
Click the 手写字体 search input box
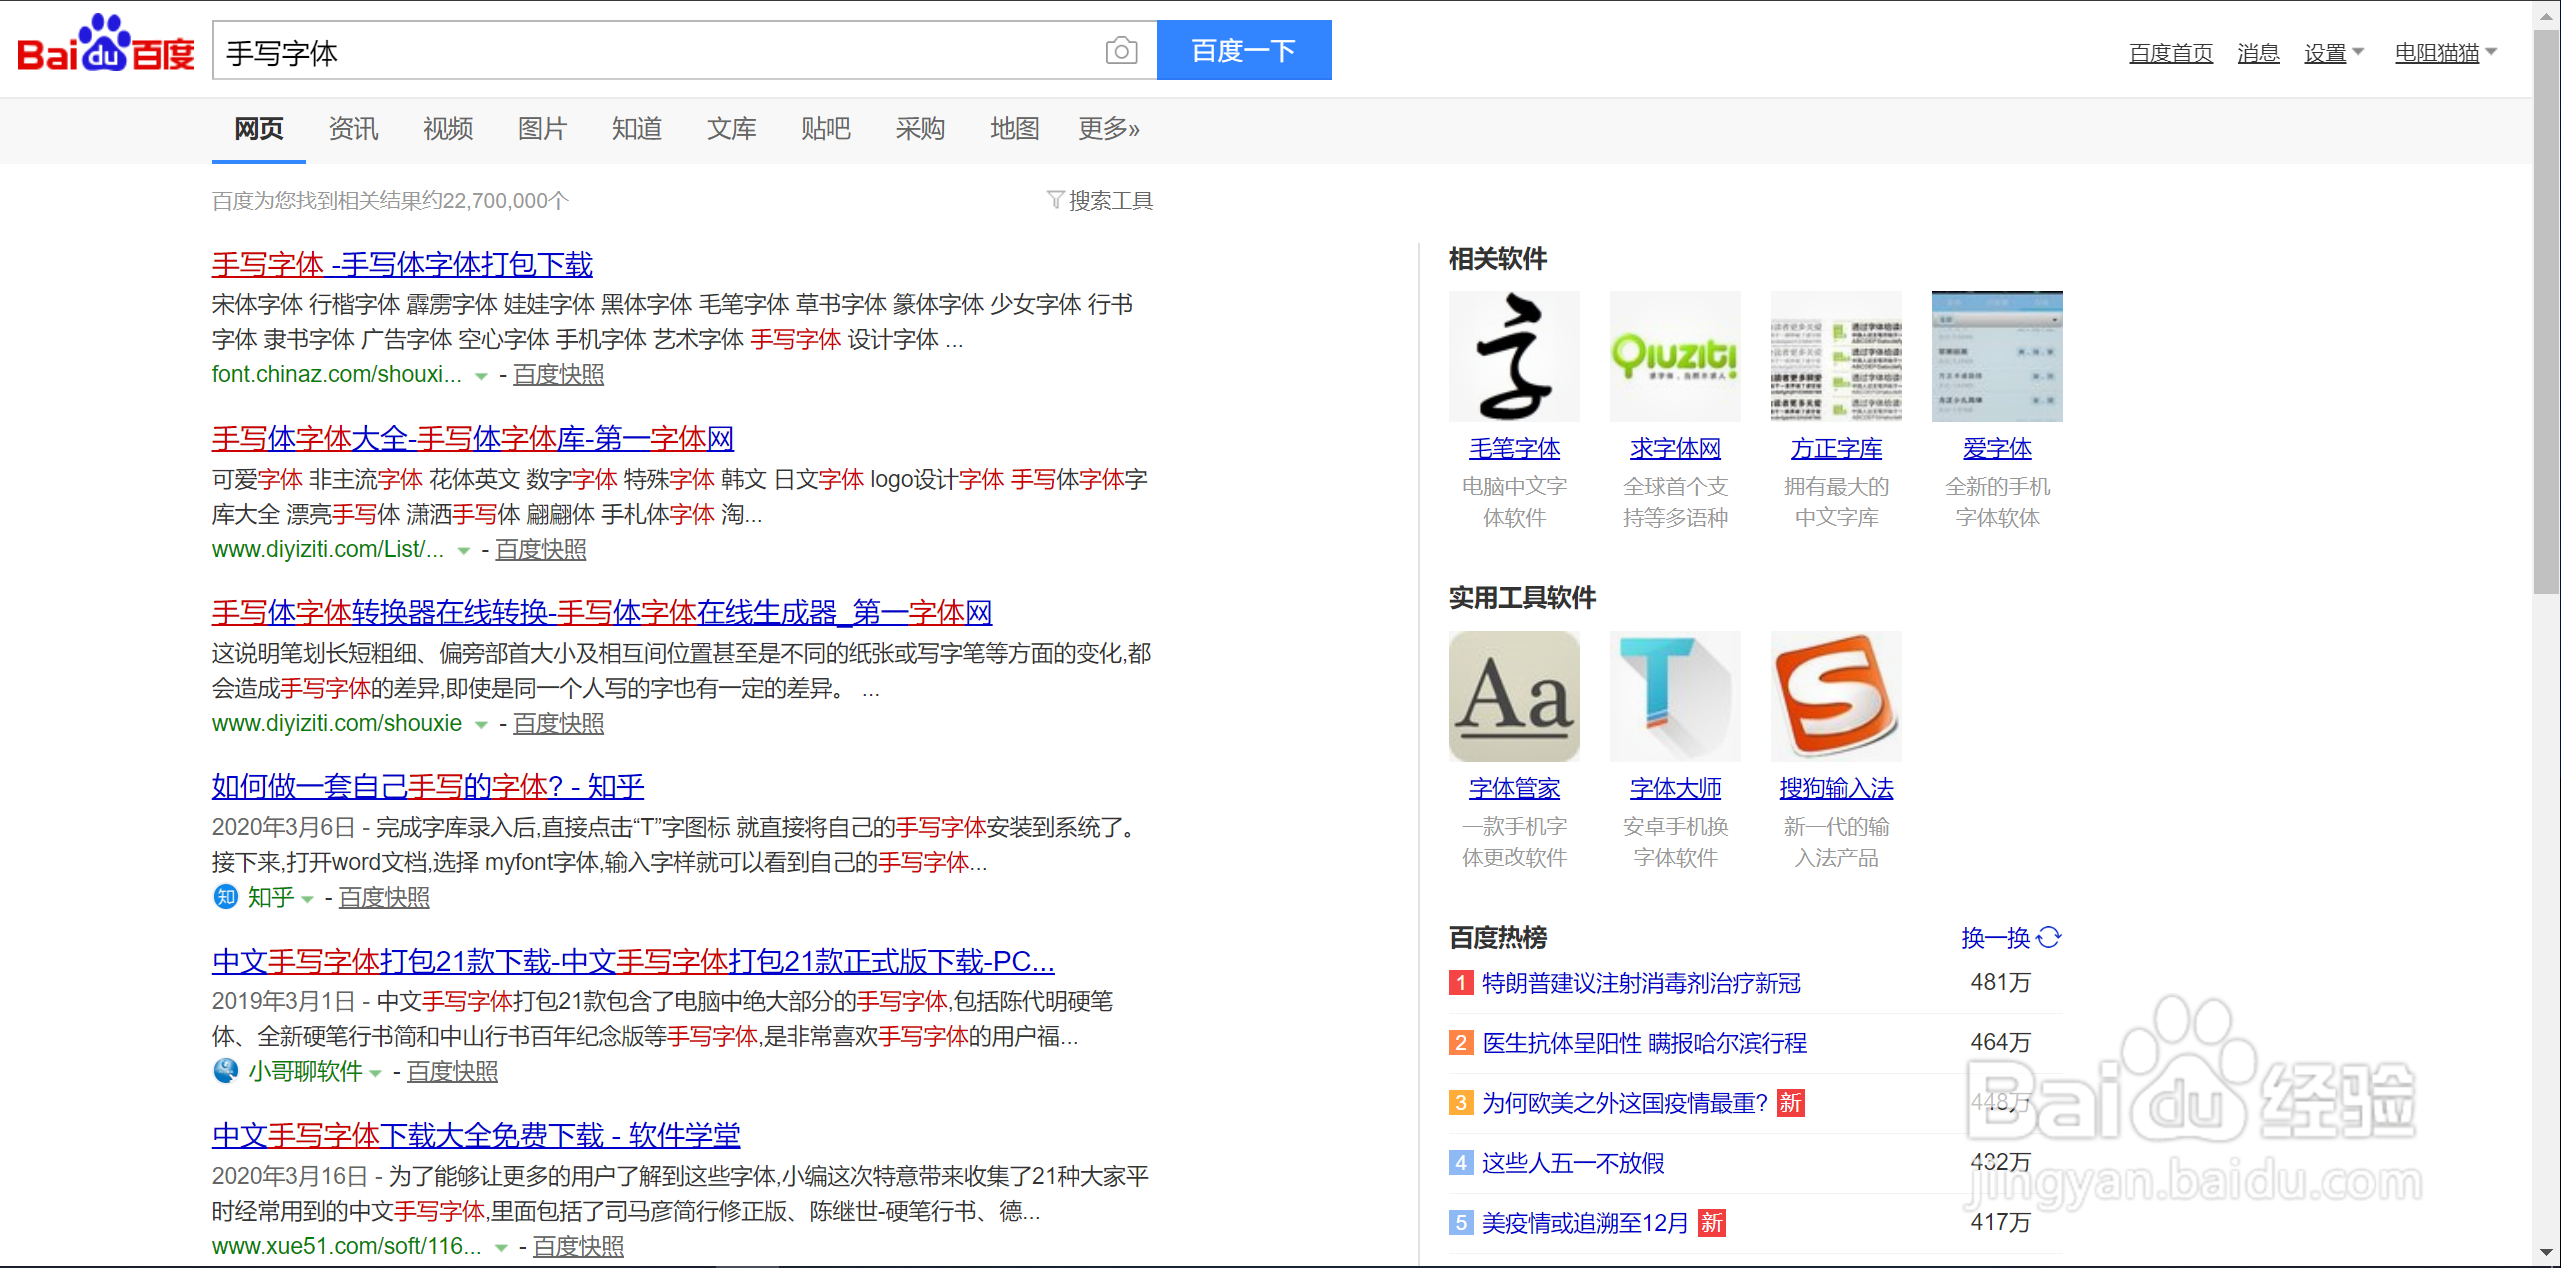[x=650, y=51]
